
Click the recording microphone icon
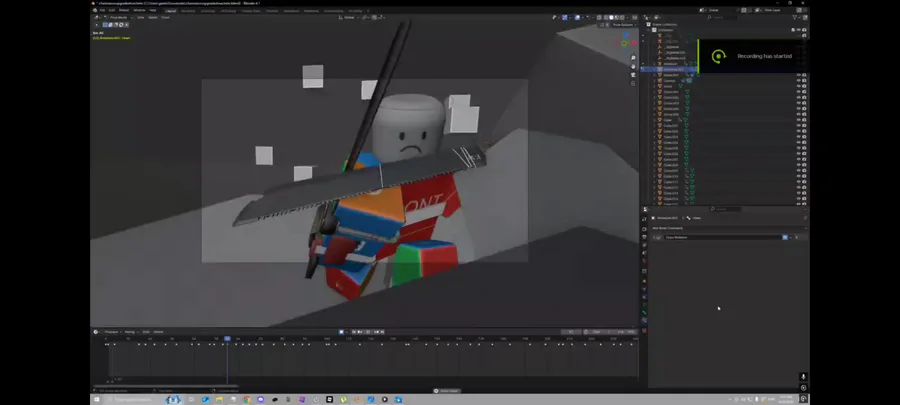pyautogui.click(x=803, y=377)
